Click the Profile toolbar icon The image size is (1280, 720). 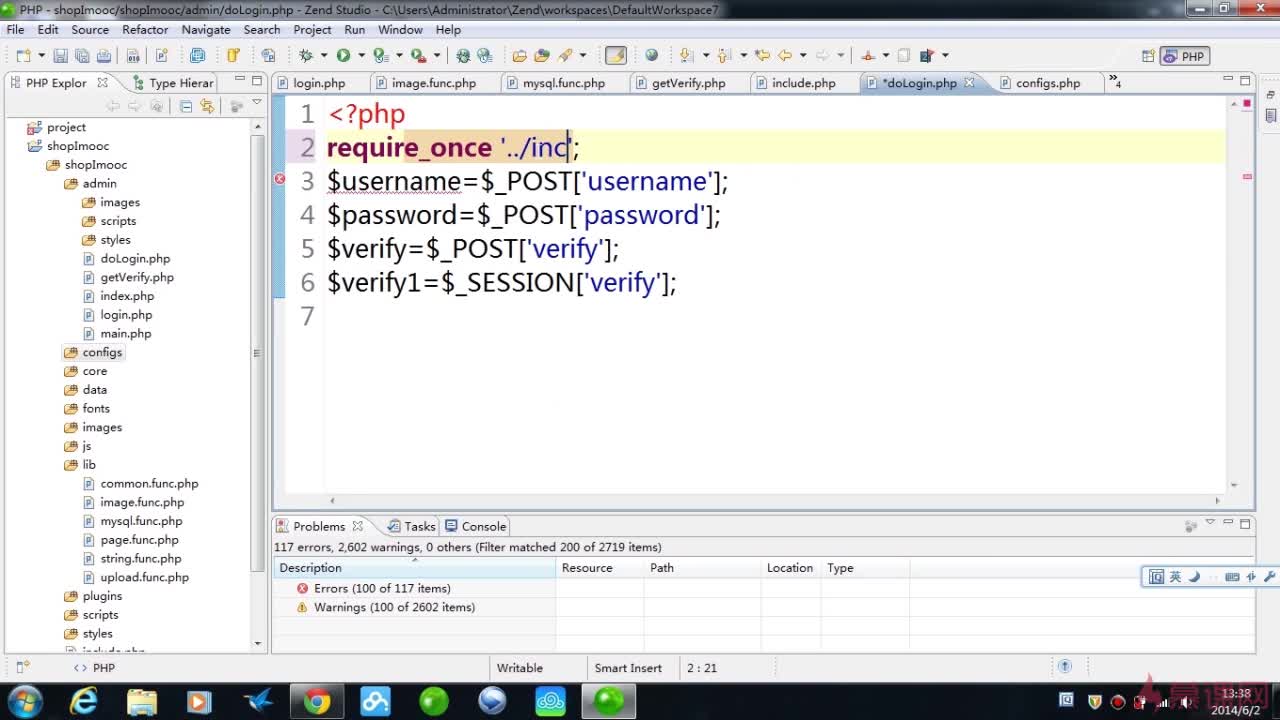[x=380, y=56]
